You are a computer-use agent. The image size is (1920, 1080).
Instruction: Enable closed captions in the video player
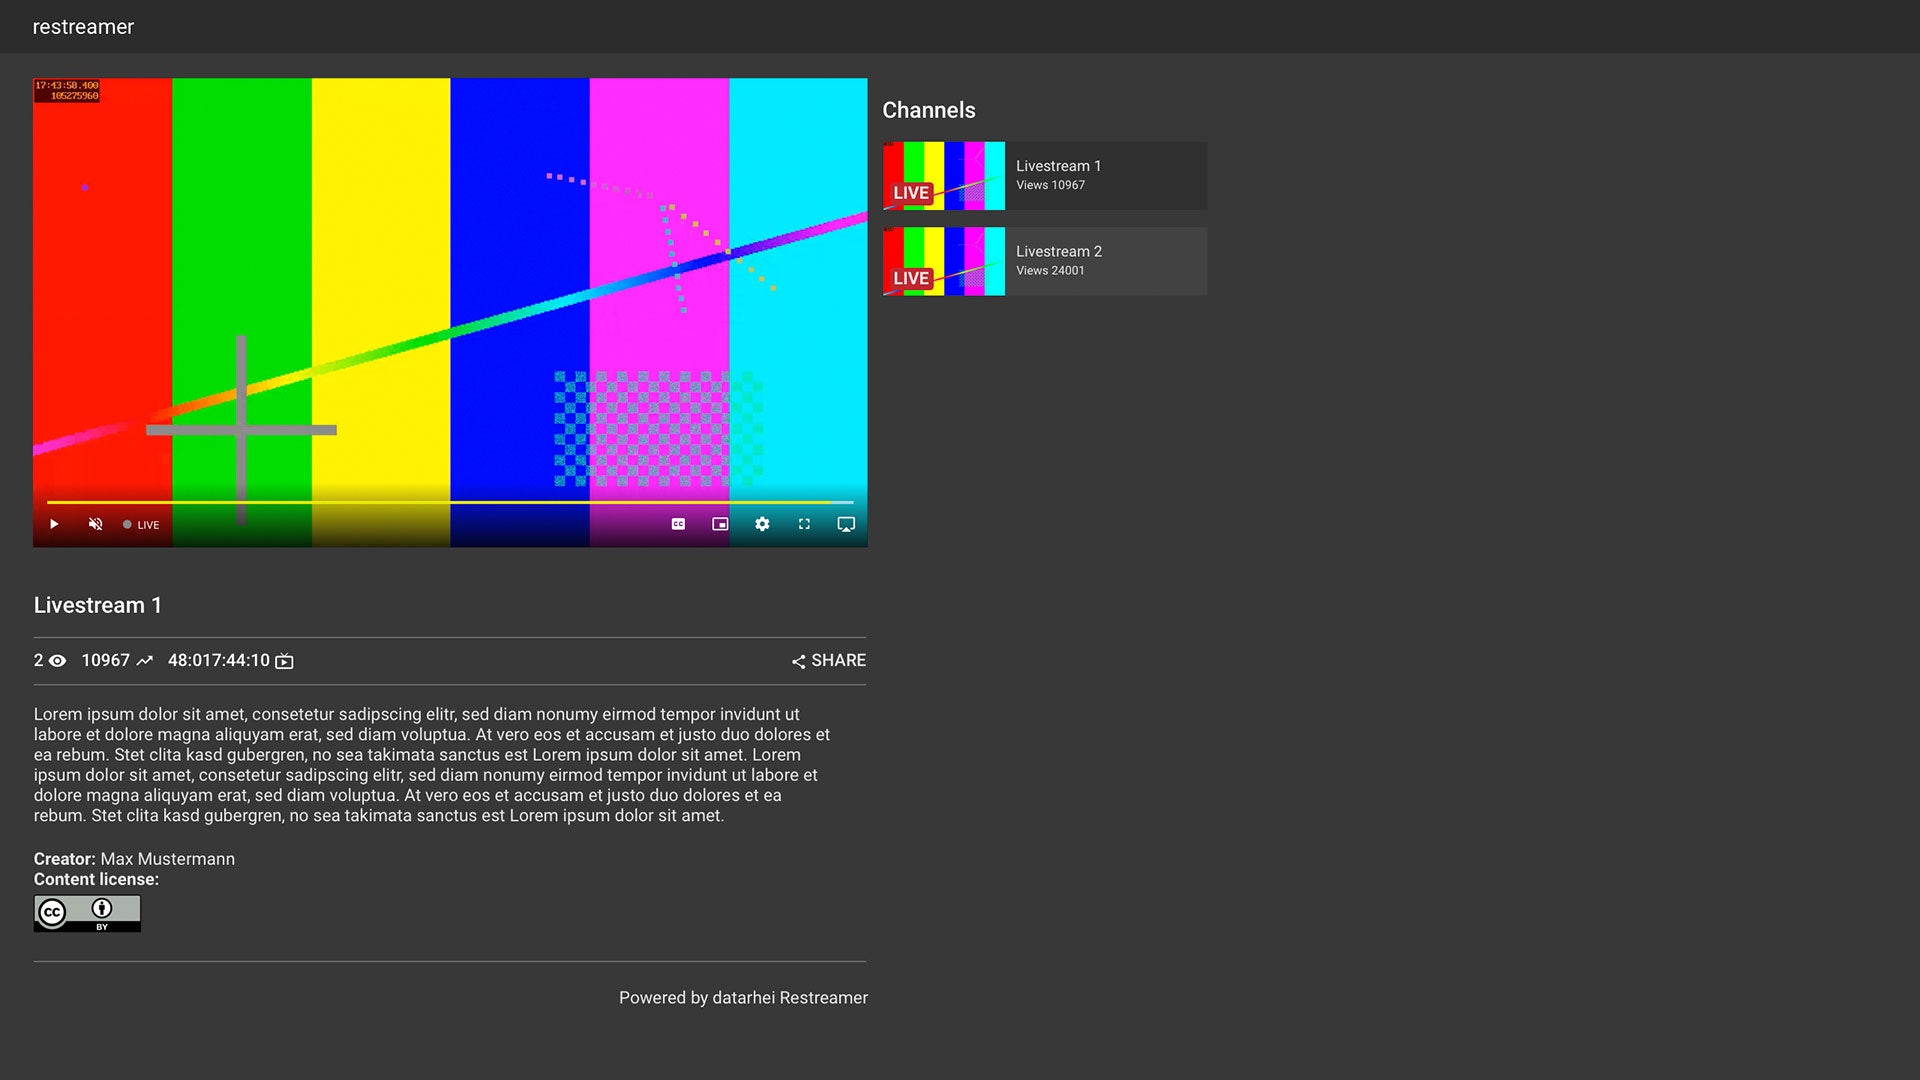(678, 524)
